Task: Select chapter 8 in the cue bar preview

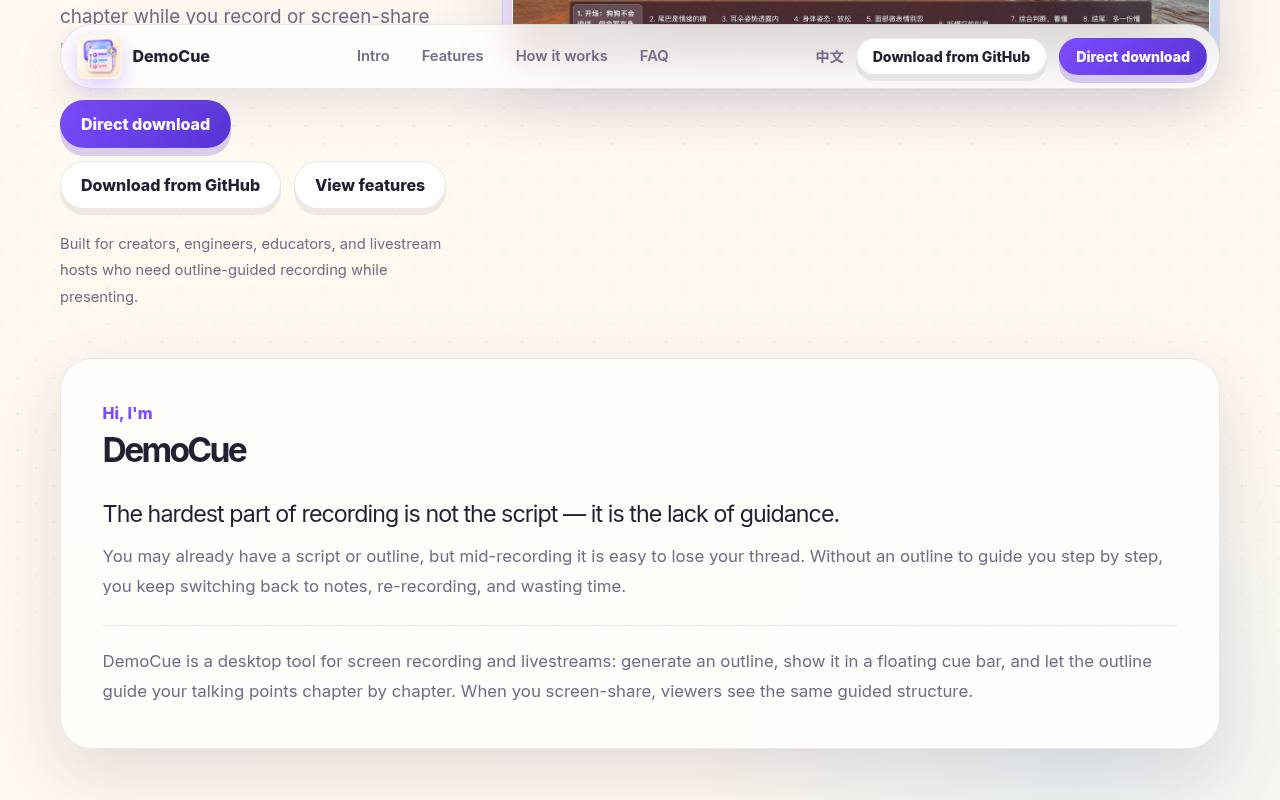Action: click(x=1110, y=18)
